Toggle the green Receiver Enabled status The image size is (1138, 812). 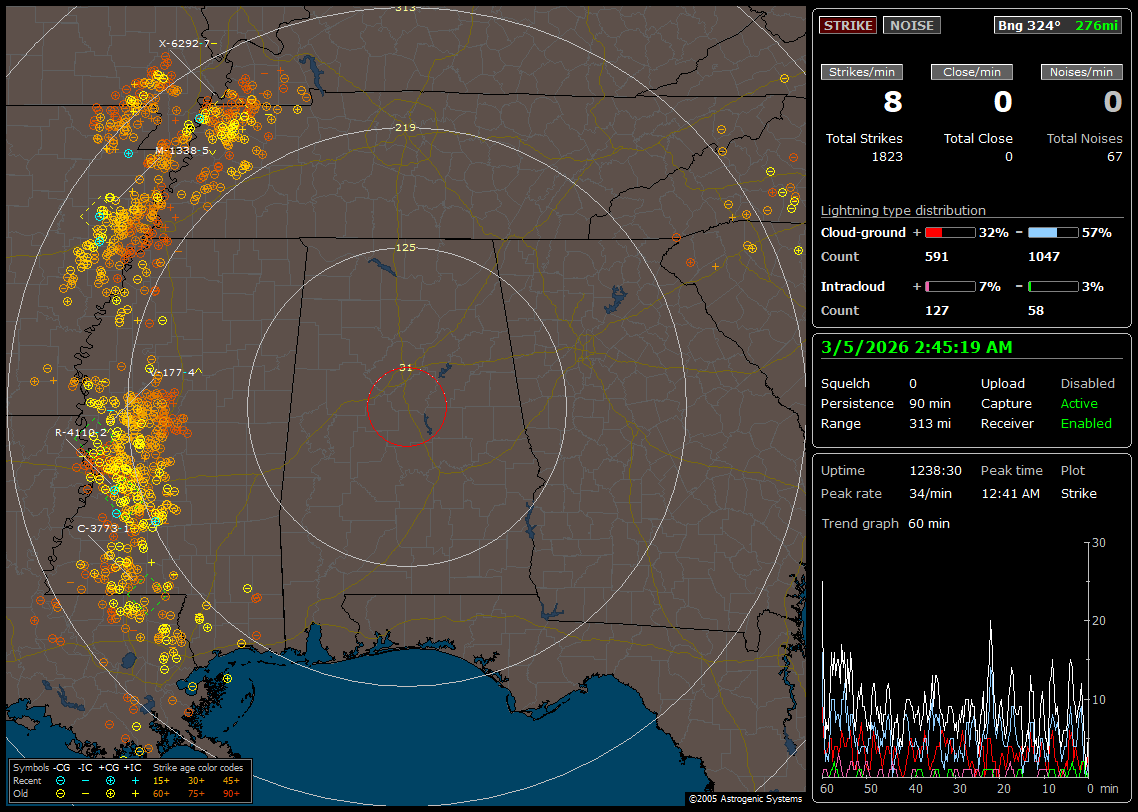(x=1086, y=423)
